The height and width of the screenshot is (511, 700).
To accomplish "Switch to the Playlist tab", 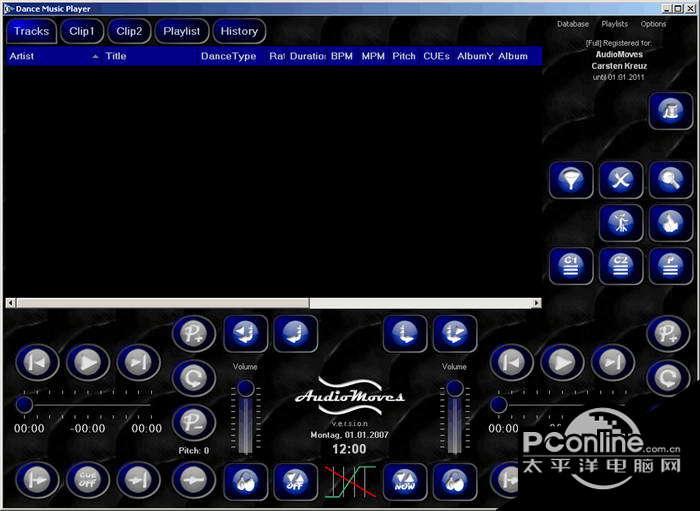I will coord(182,31).
